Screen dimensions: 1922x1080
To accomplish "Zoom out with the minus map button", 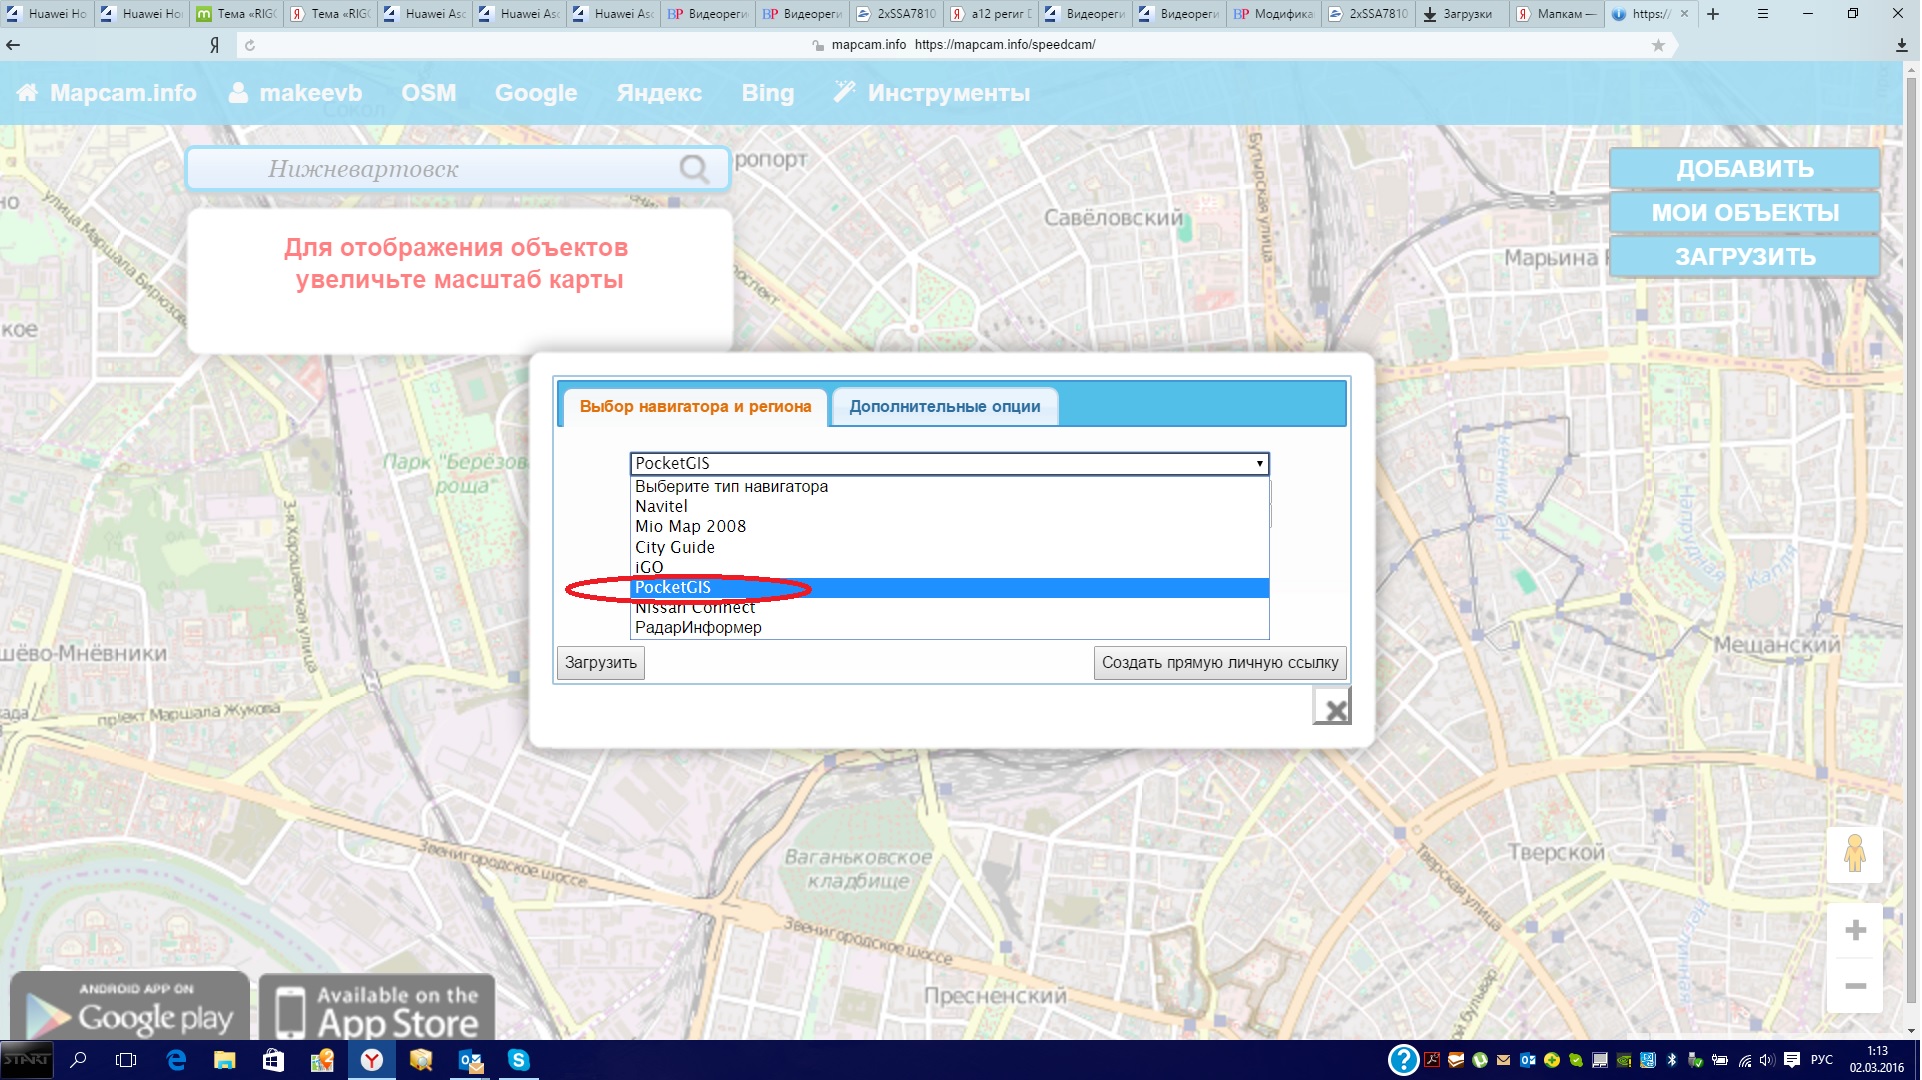I will coord(1855,986).
